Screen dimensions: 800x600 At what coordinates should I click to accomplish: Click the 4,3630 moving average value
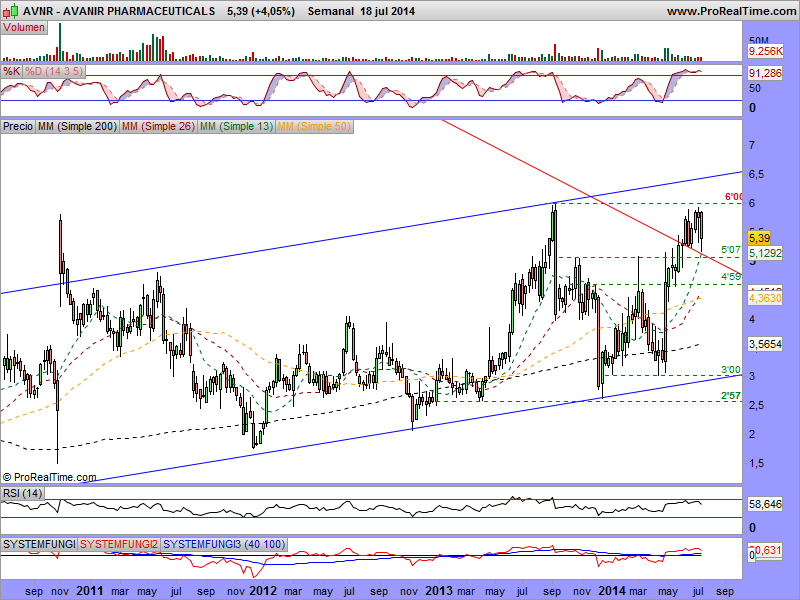coord(765,298)
